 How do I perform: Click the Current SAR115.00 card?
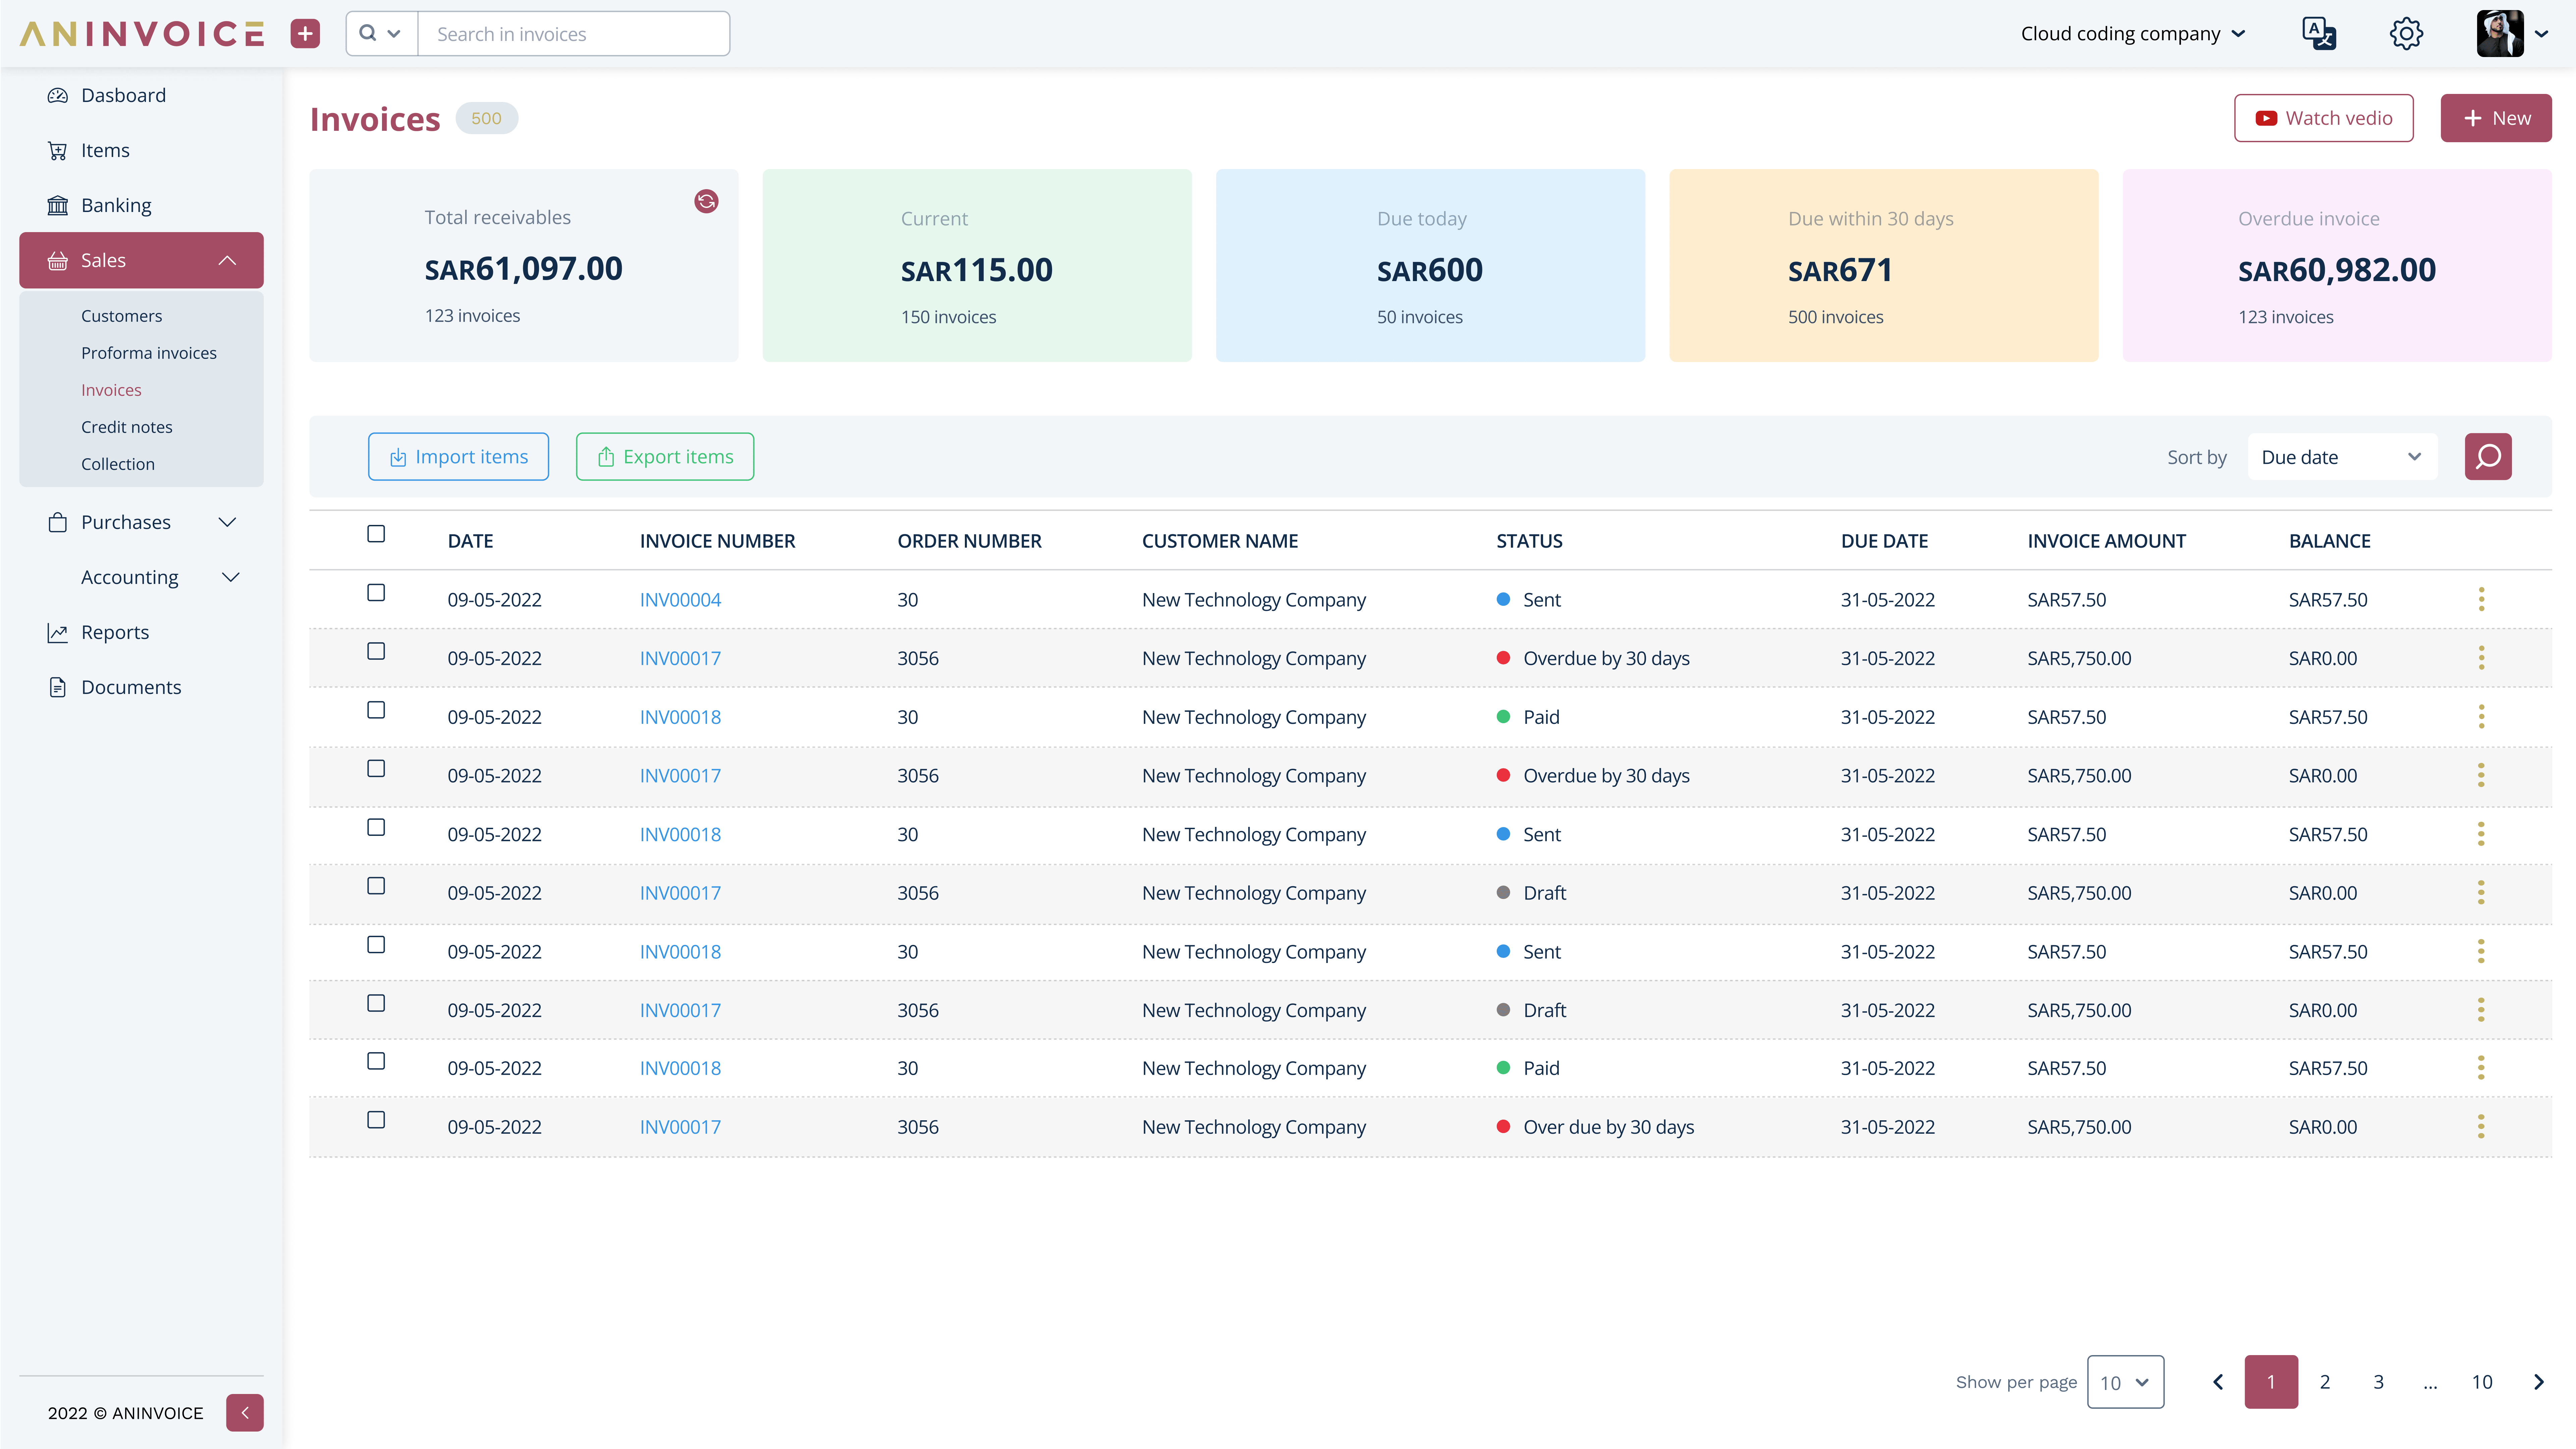(977, 265)
